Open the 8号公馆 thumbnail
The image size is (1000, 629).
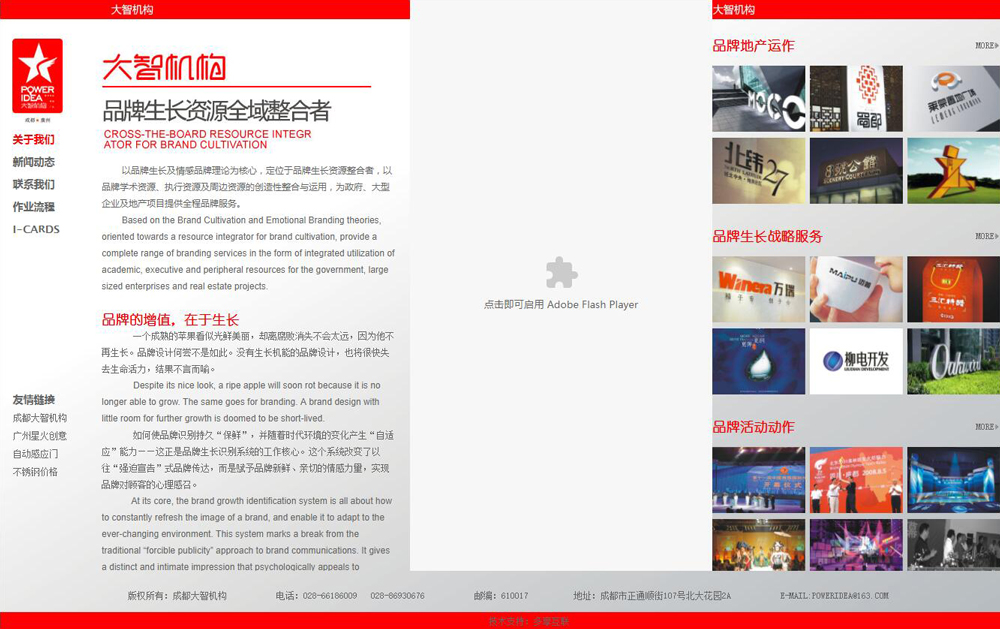856,171
